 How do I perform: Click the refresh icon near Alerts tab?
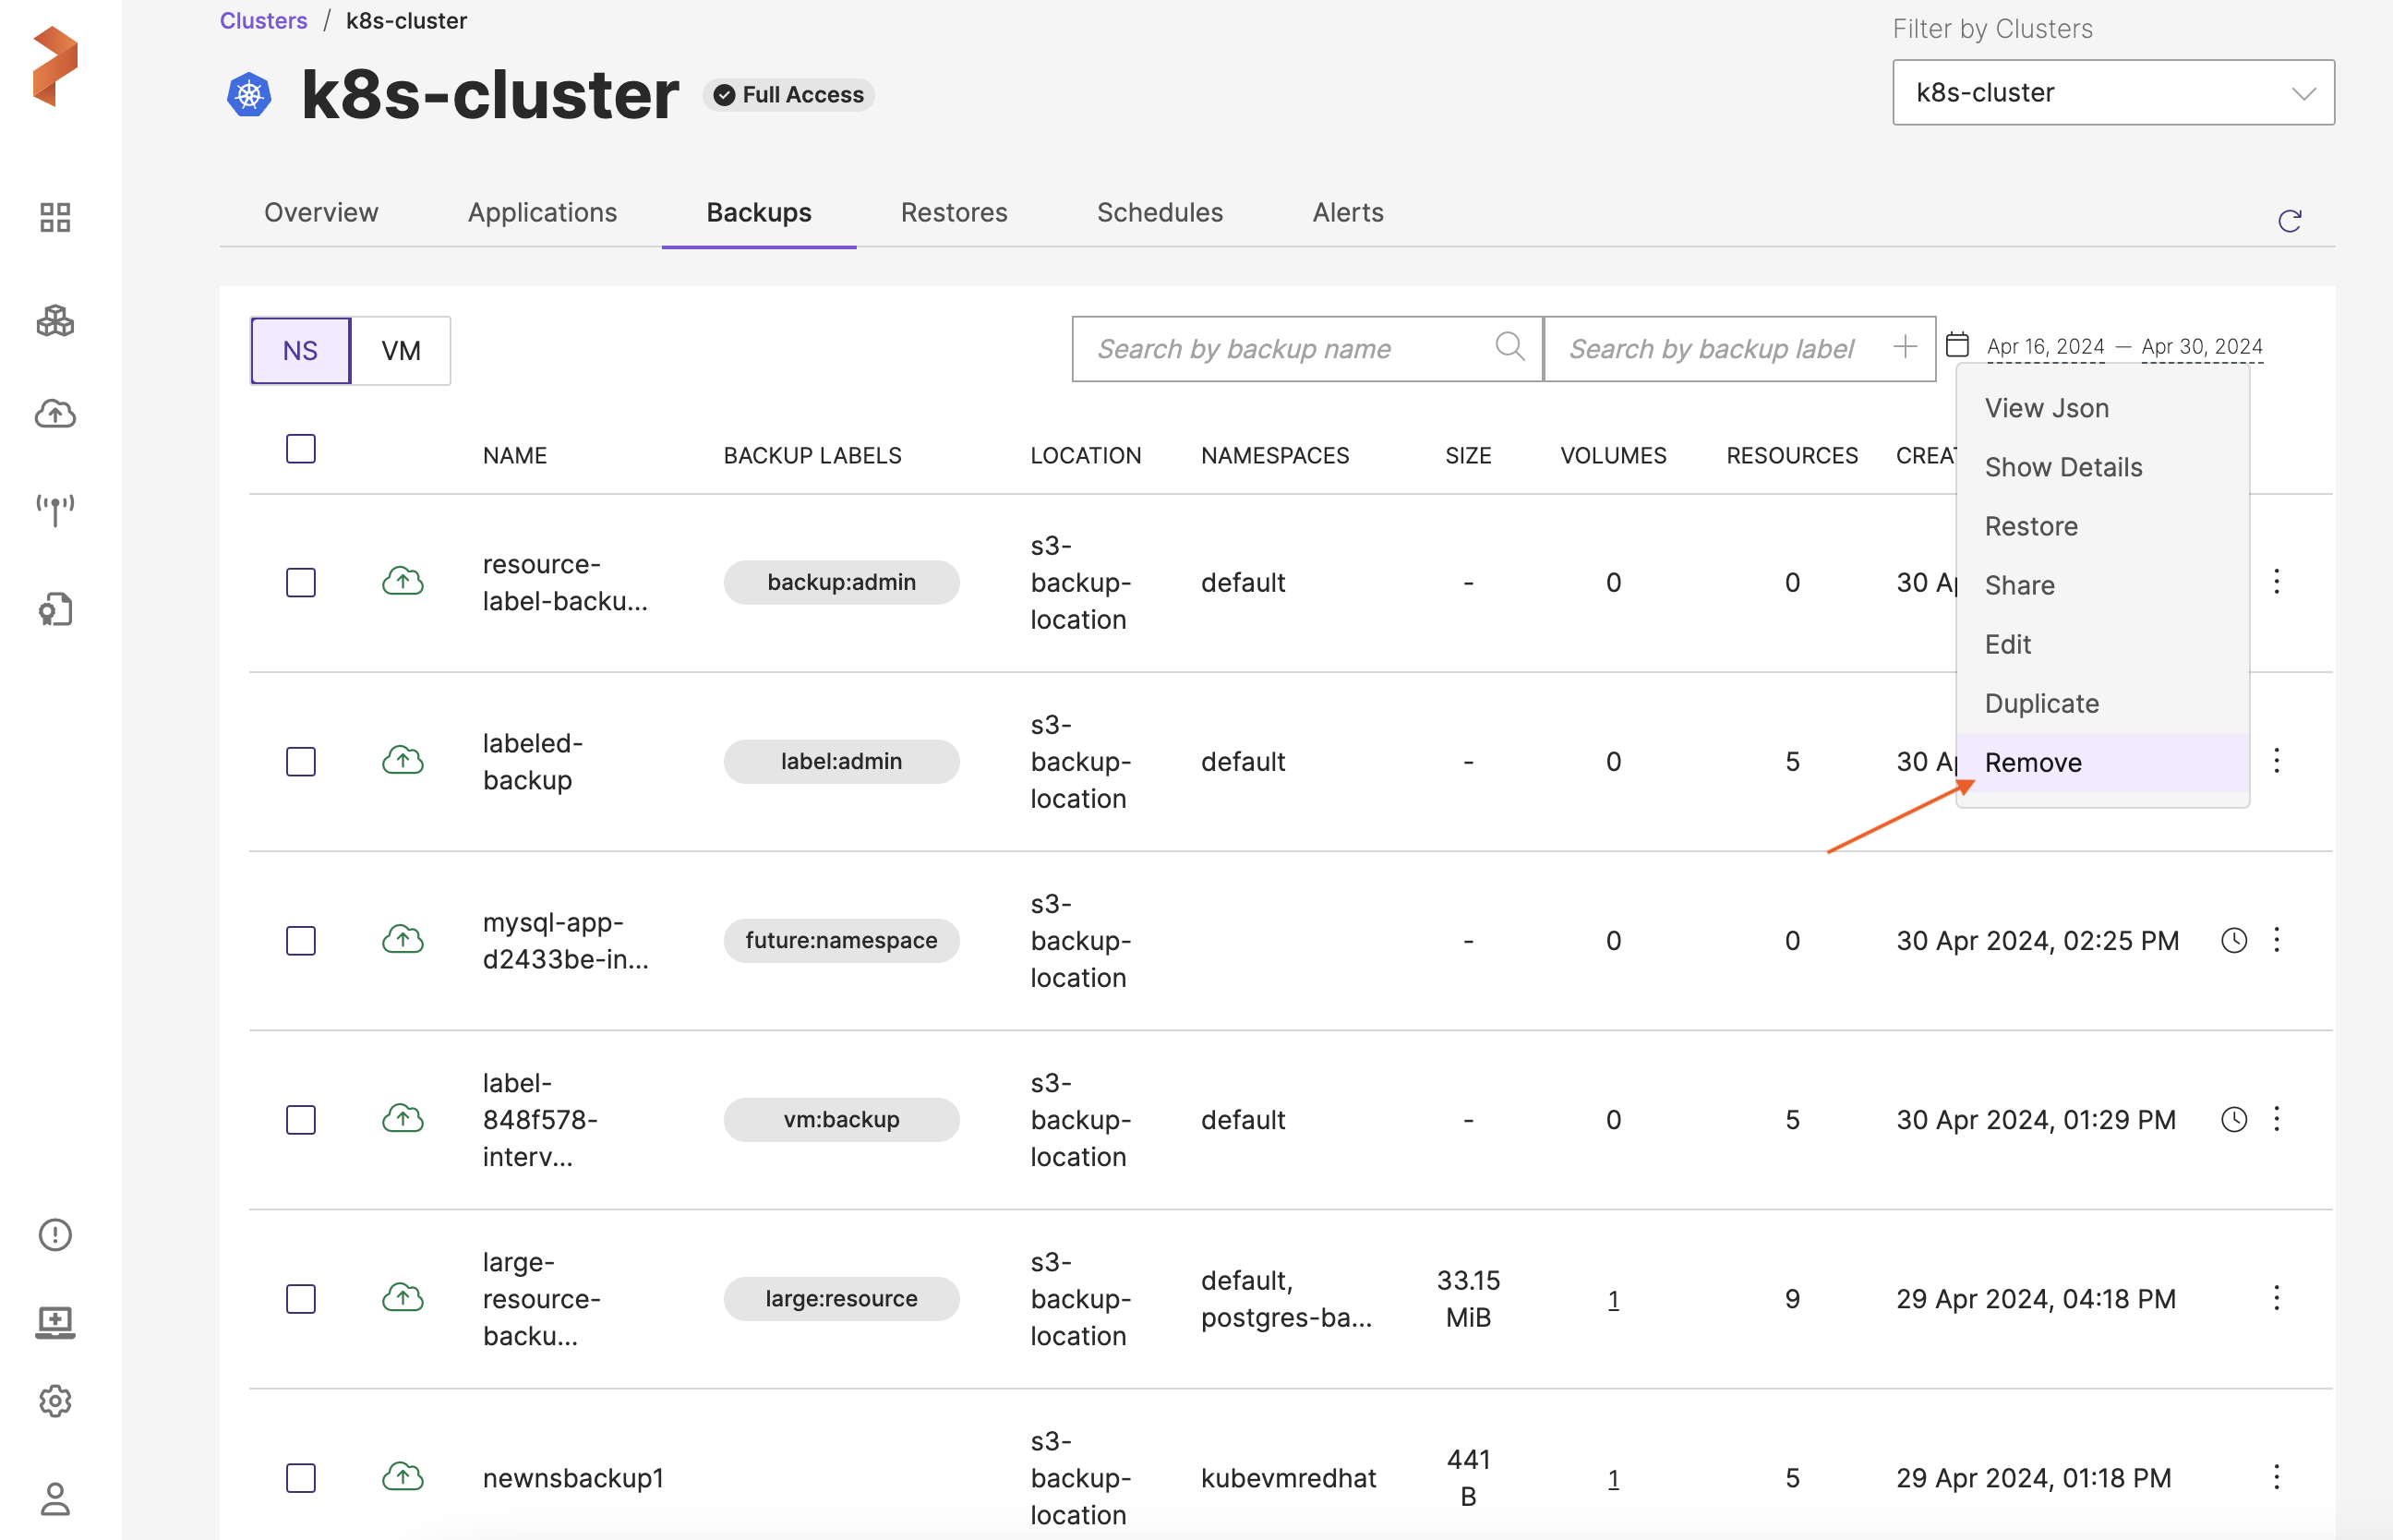[x=2289, y=220]
